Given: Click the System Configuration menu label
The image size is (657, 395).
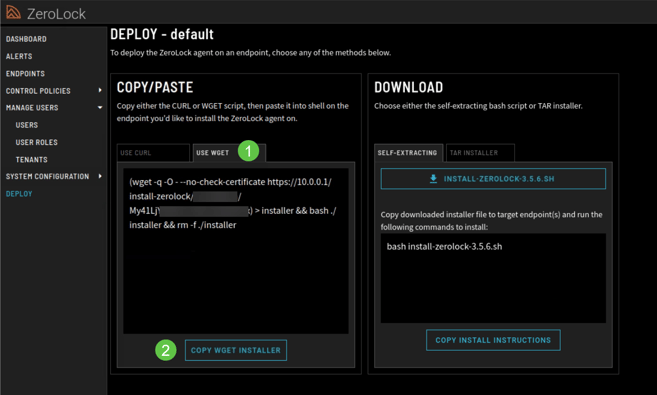Looking at the screenshot, I should 47,177.
